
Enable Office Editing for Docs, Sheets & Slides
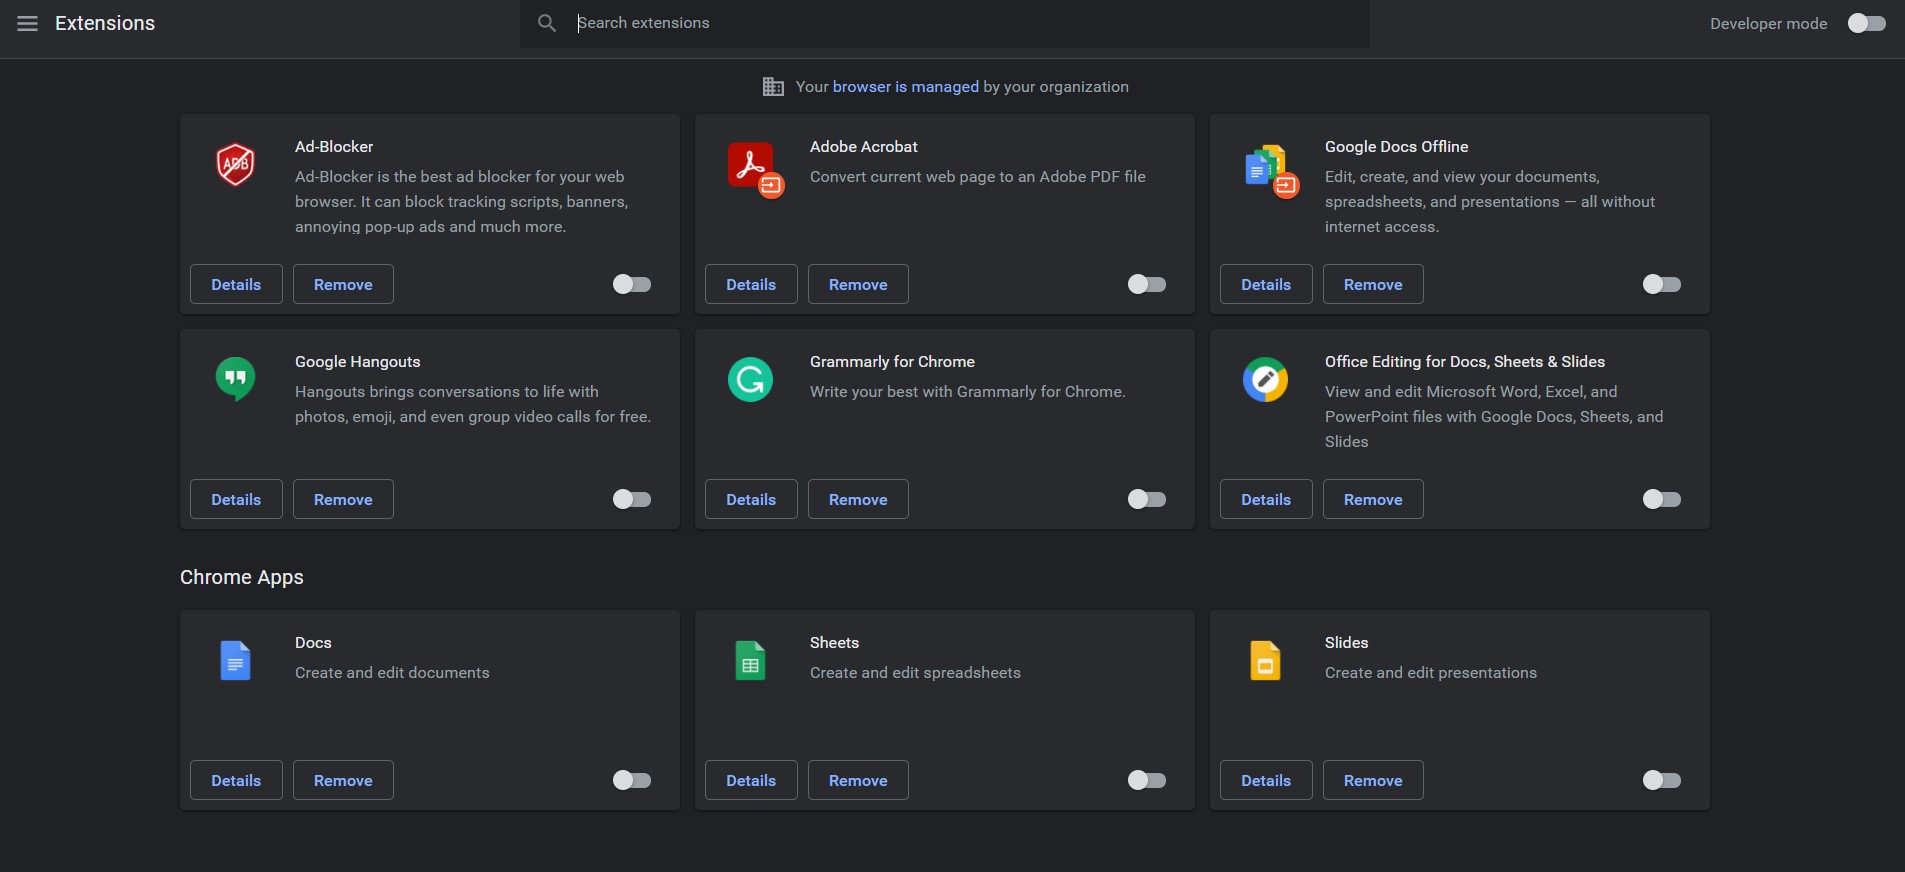(x=1662, y=499)
